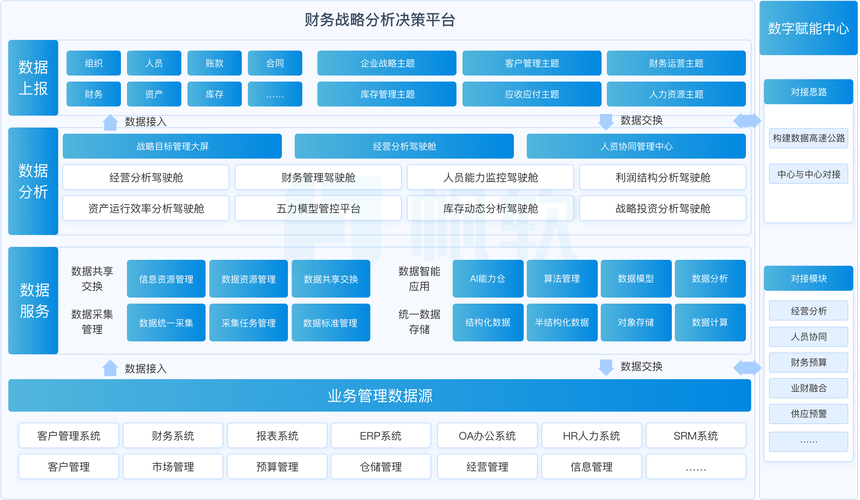Click the 财务战略分析决策平台 title

pyautogui.click(x=380, y=20)
